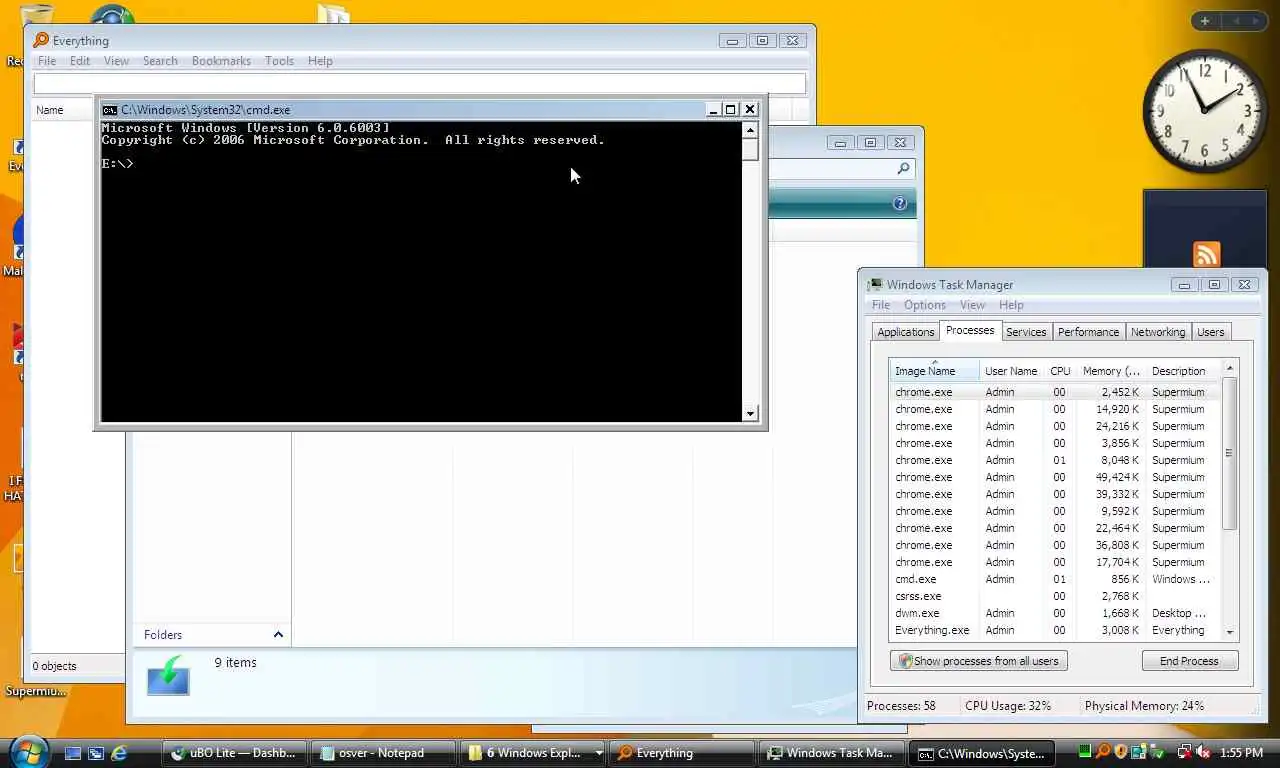Screen dimensions: 1280x768
Task: Open Bookmarks menu in Everything window
Action: tap(221, 61)
